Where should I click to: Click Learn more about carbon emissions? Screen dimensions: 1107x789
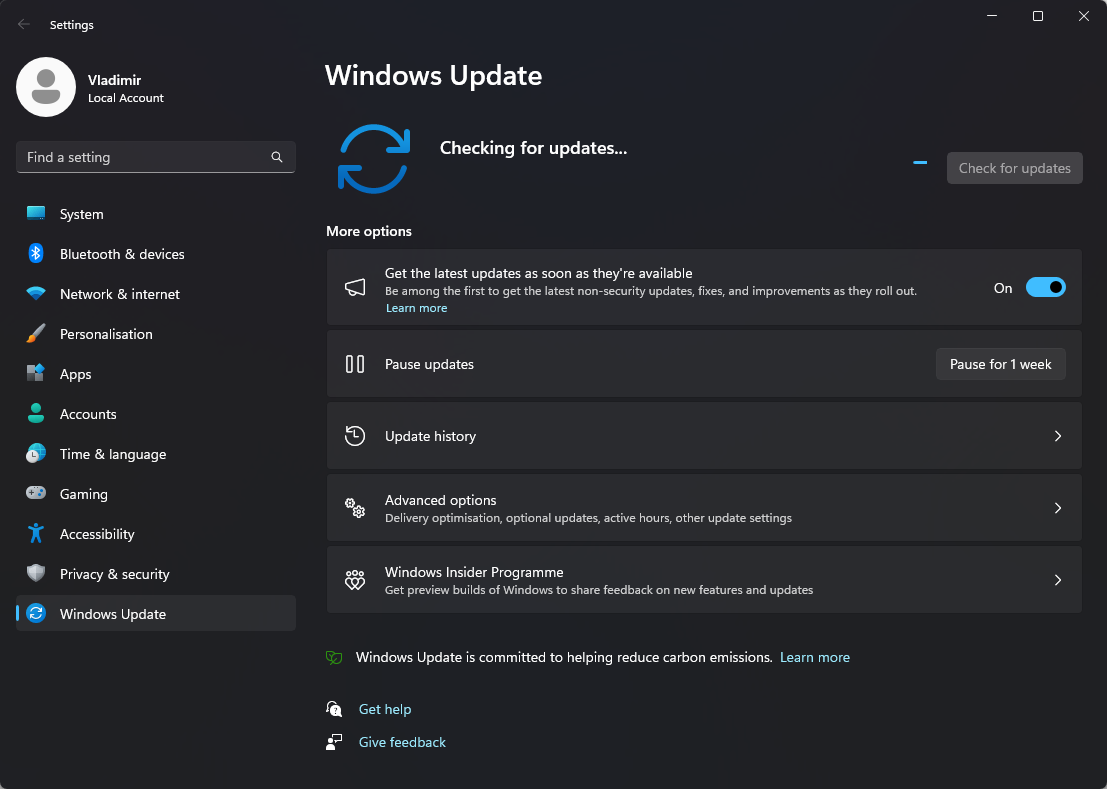coord(814,657)
